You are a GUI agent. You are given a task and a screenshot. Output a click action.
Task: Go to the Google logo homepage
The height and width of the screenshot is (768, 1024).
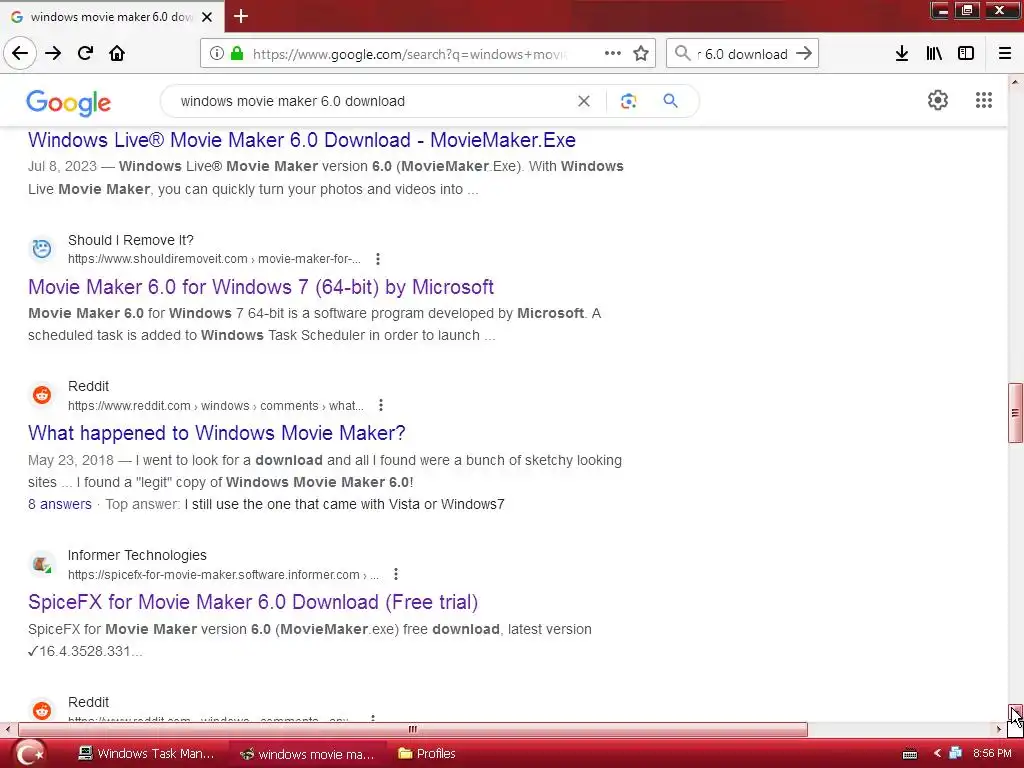click(x=69, y=103)
